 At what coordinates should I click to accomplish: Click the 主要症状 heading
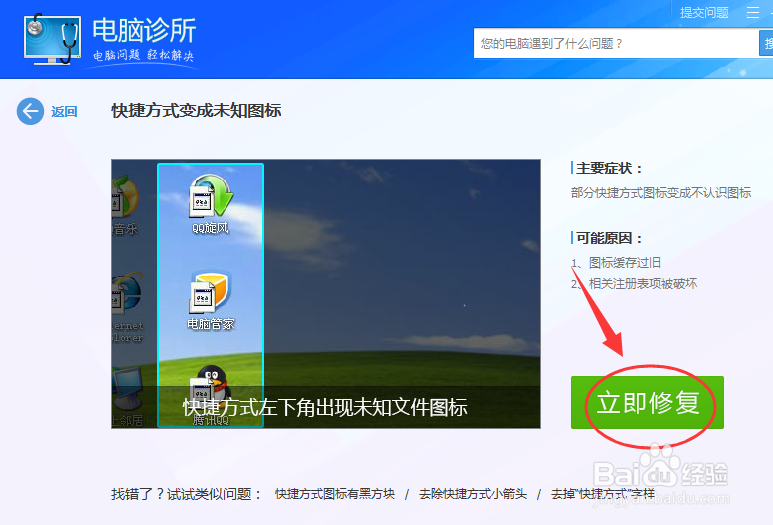click(x=609, y=168)
